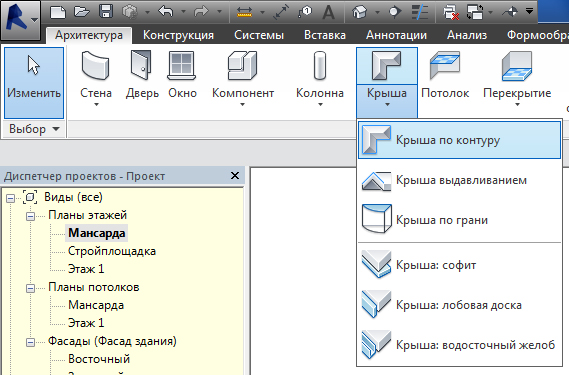Collapse the Планы этажей node
Viewport: 569px width, 375px height.
(x=30, y=216)
